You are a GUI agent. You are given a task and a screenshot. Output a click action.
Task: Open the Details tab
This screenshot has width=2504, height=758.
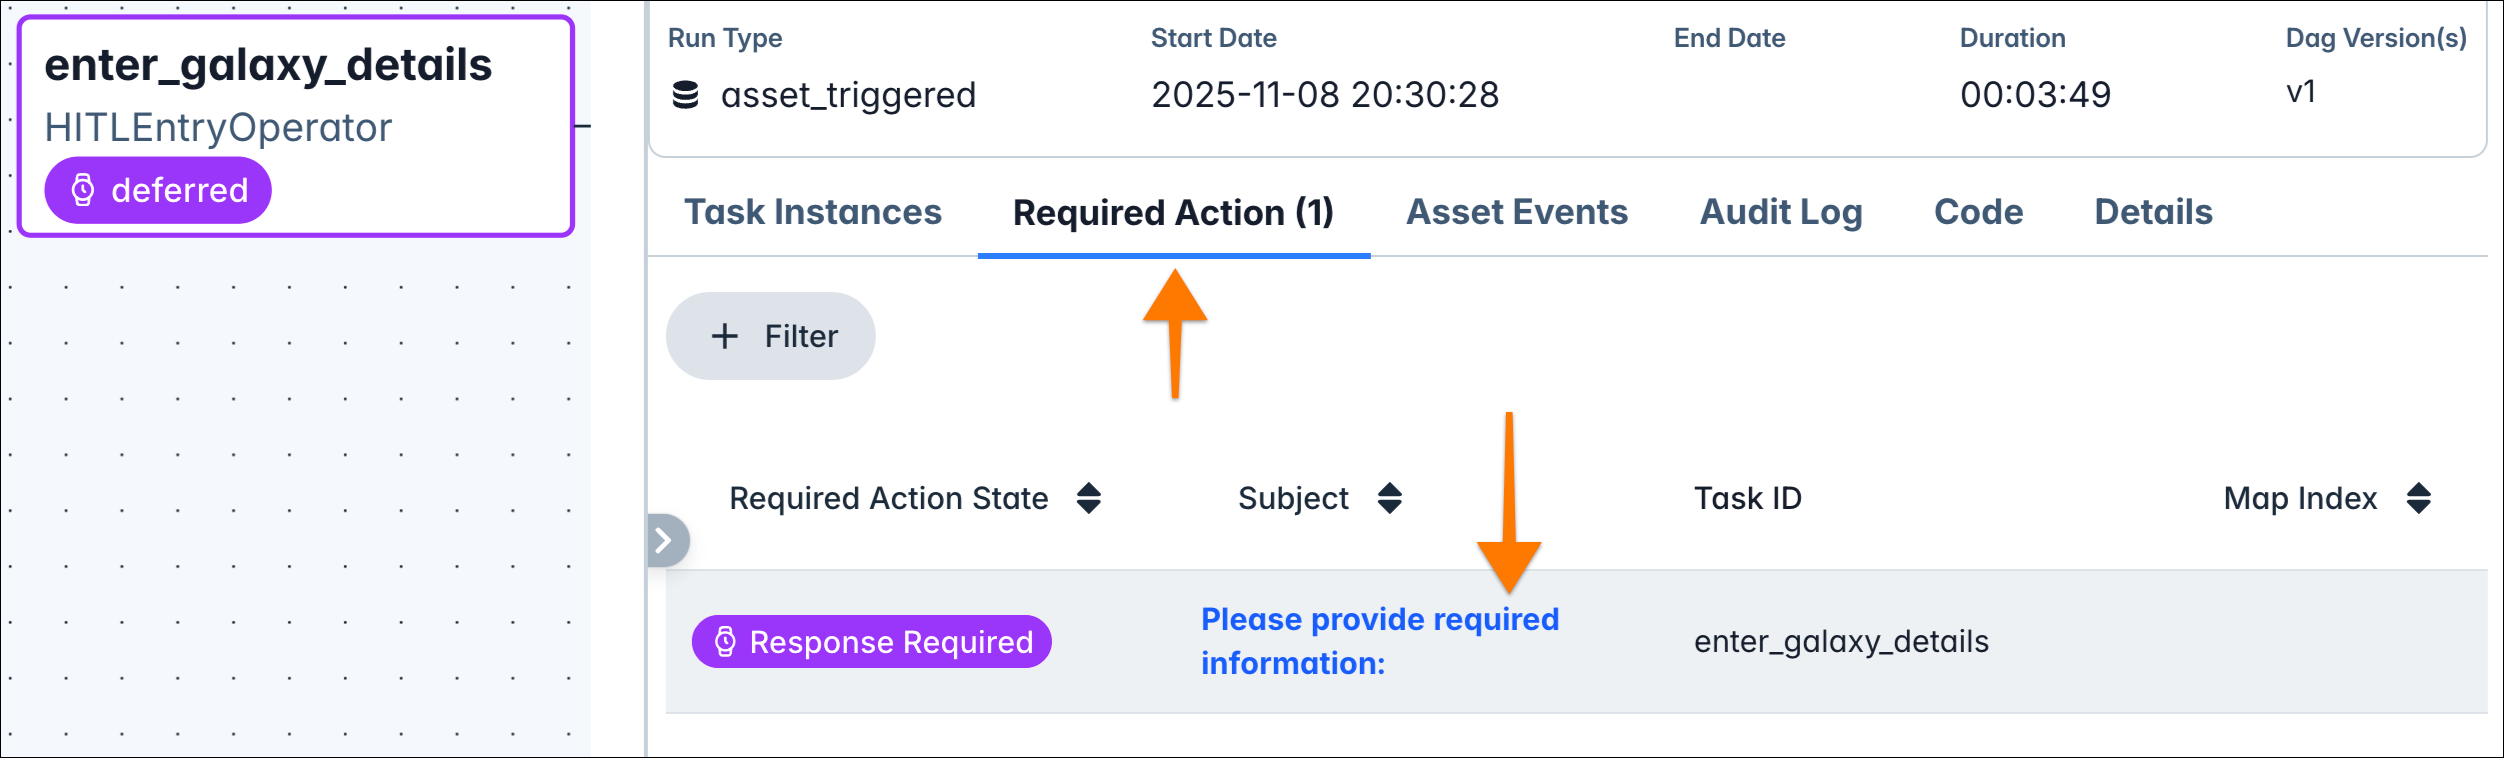click(x=2152, y=211)
